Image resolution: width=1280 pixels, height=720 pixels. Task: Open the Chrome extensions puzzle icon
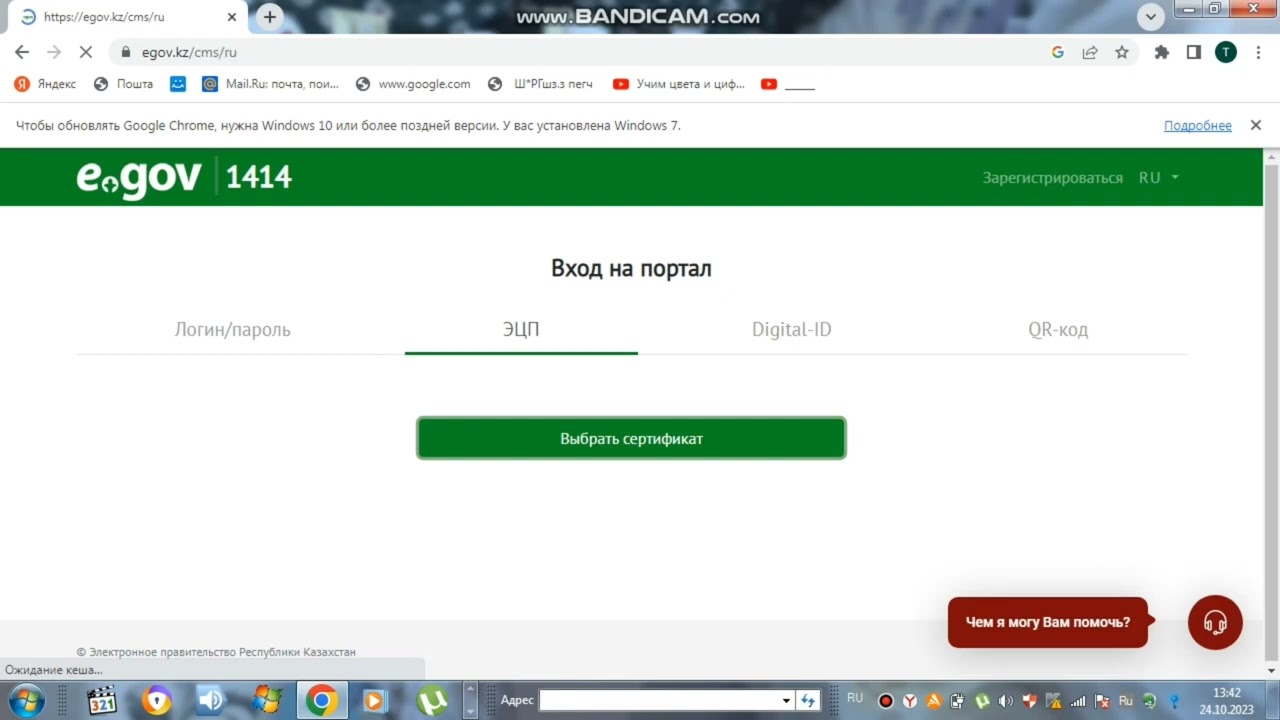point(1161,52)
